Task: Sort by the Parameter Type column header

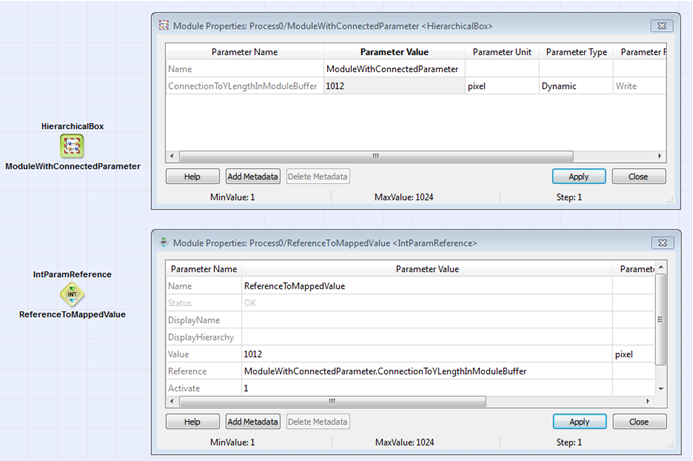Action: click(574, 52)
